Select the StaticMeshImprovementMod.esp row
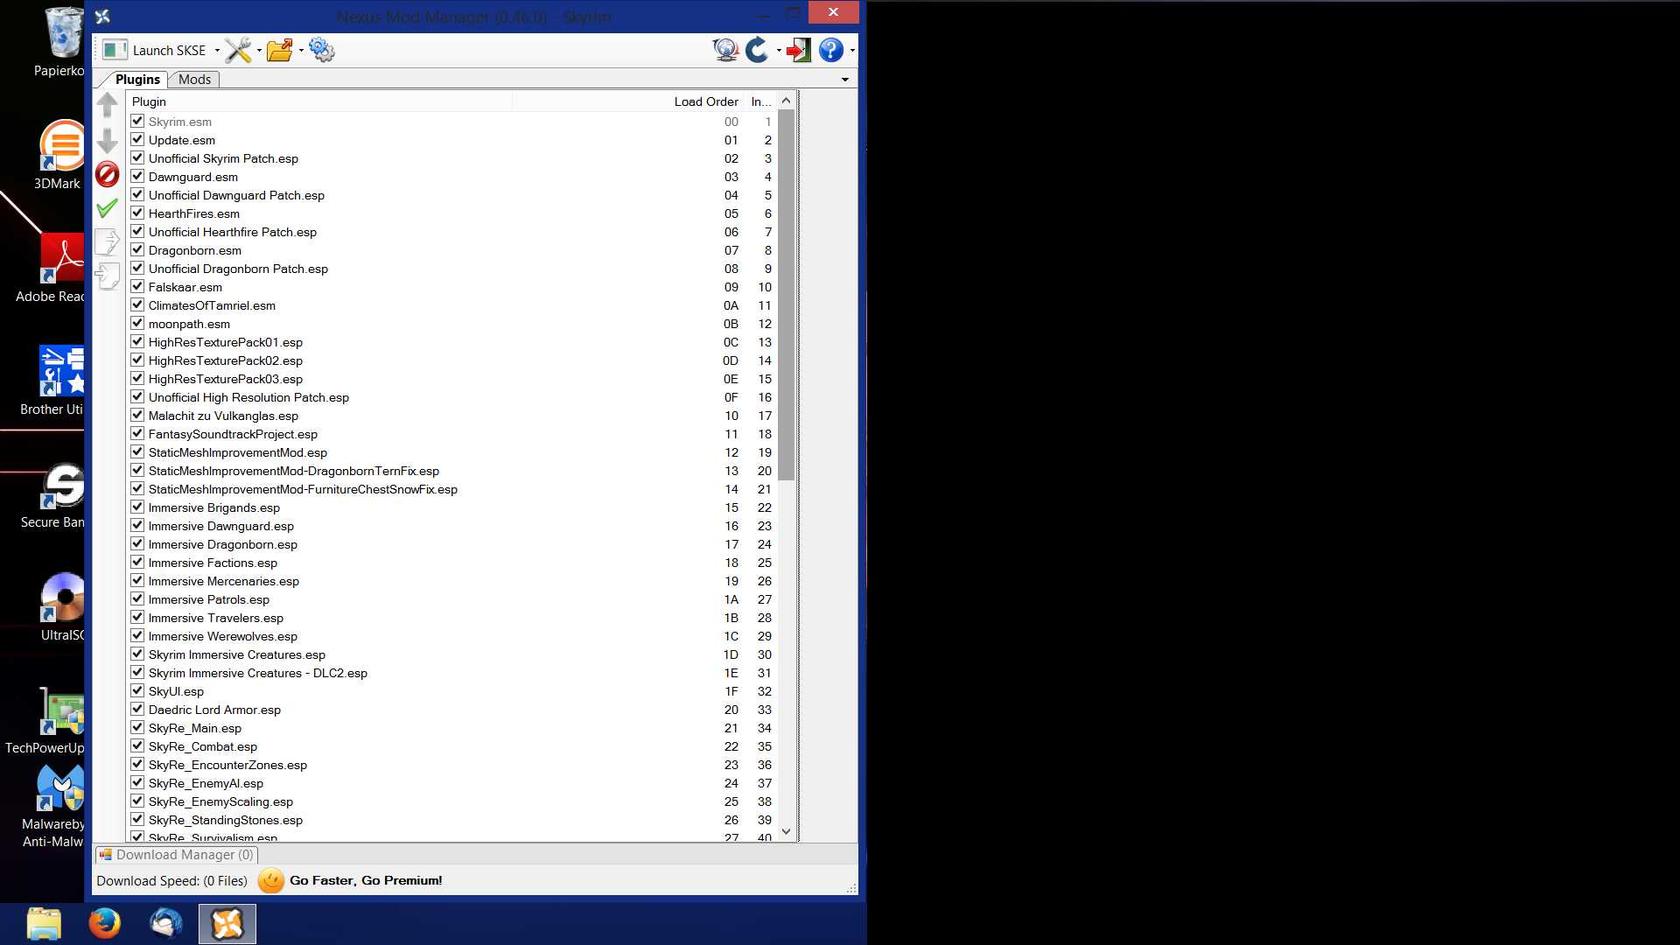Image resolution: width=1680 pixels, height=945 pixels. pyautogui.click(x=452, y=452)
